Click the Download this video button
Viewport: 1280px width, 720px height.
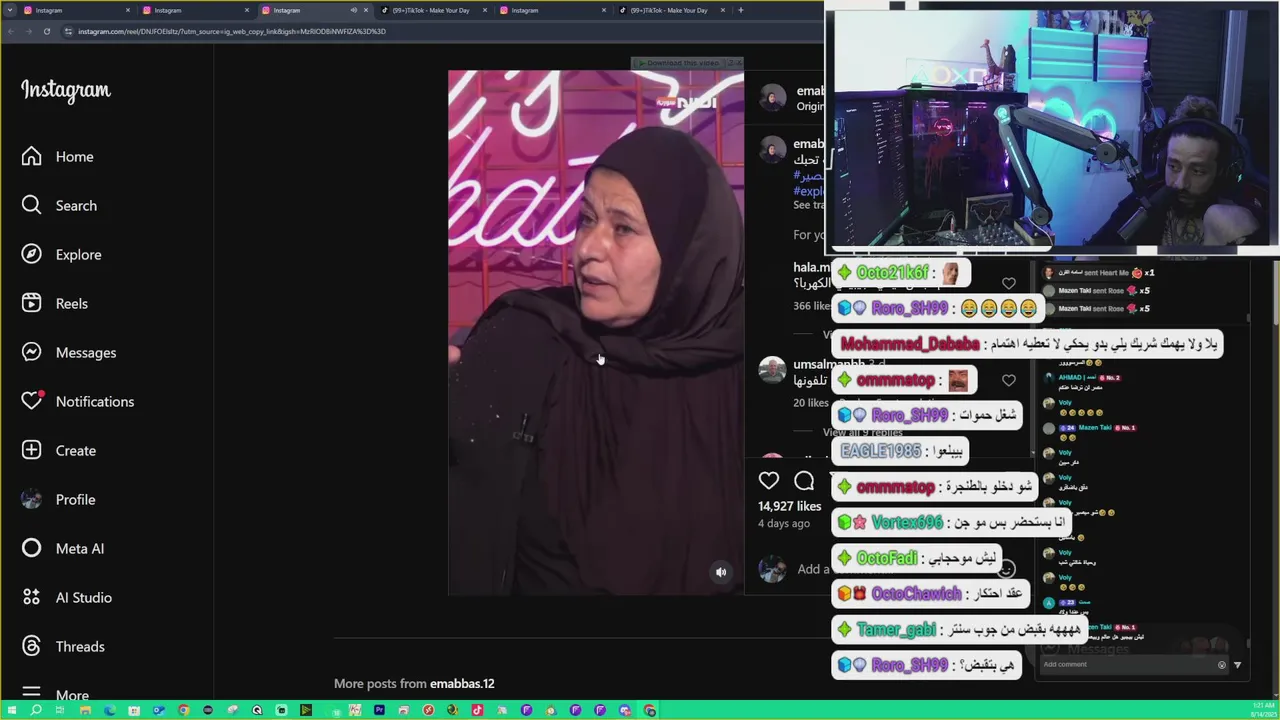coord(682,63)
